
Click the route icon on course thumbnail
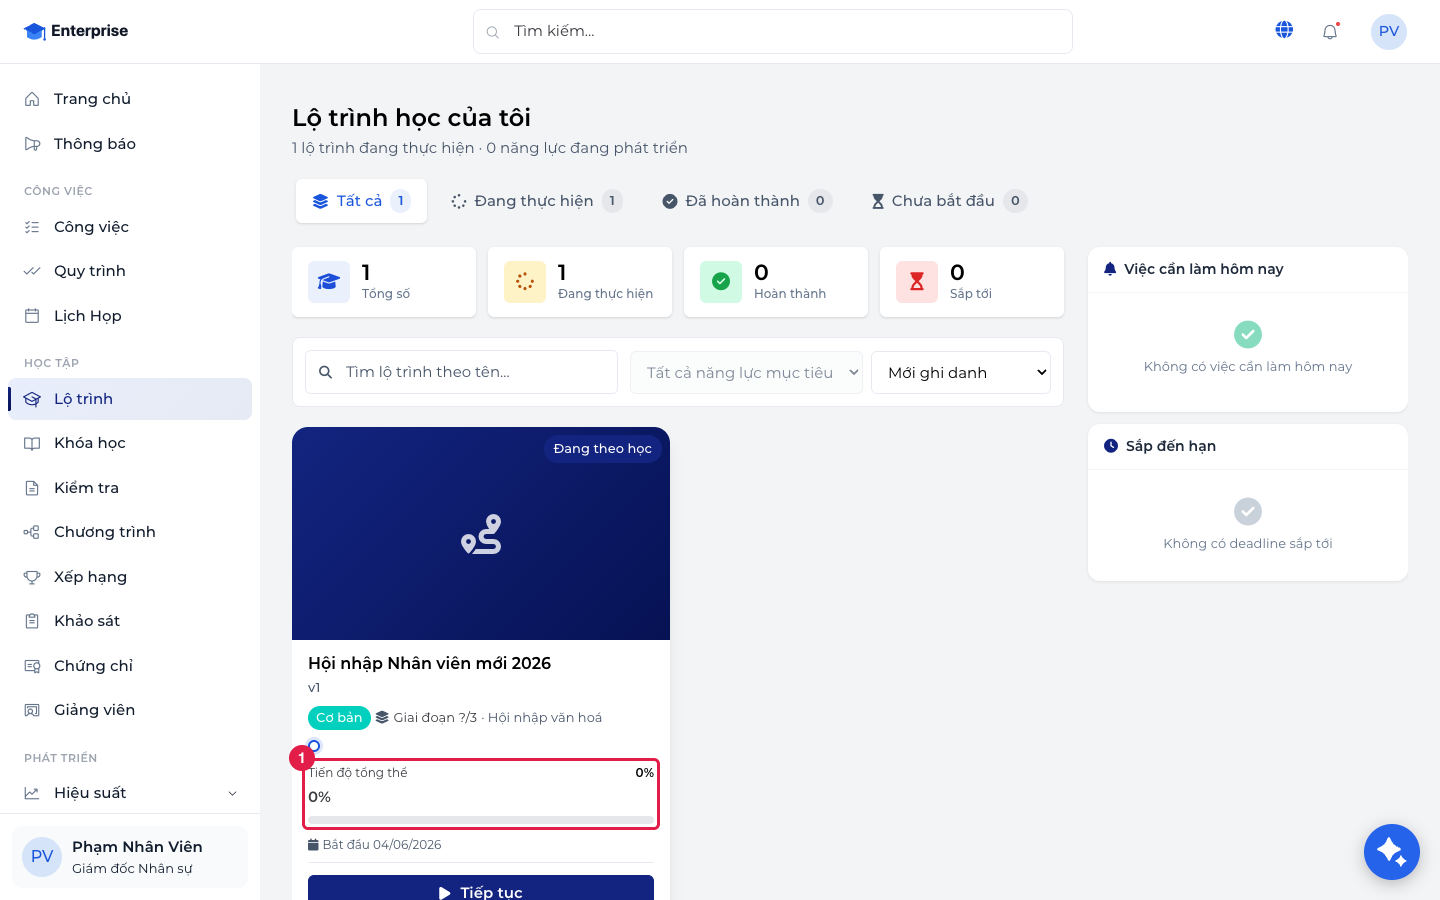(x=481, y=534)
